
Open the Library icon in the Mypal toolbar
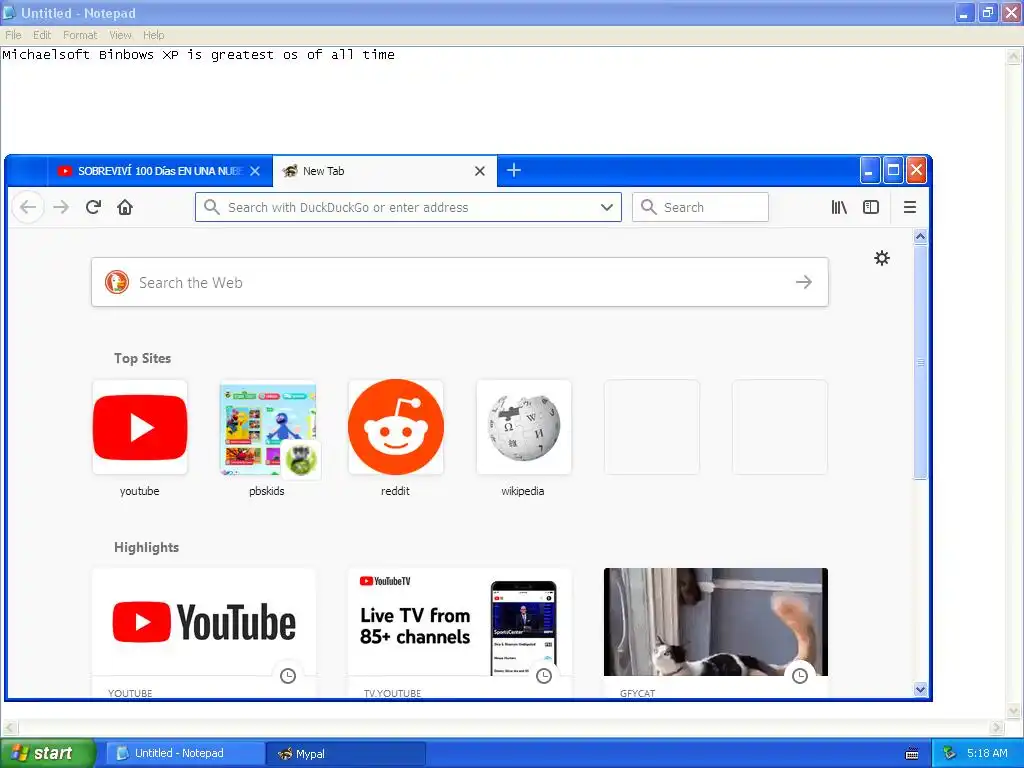[839, 208]
